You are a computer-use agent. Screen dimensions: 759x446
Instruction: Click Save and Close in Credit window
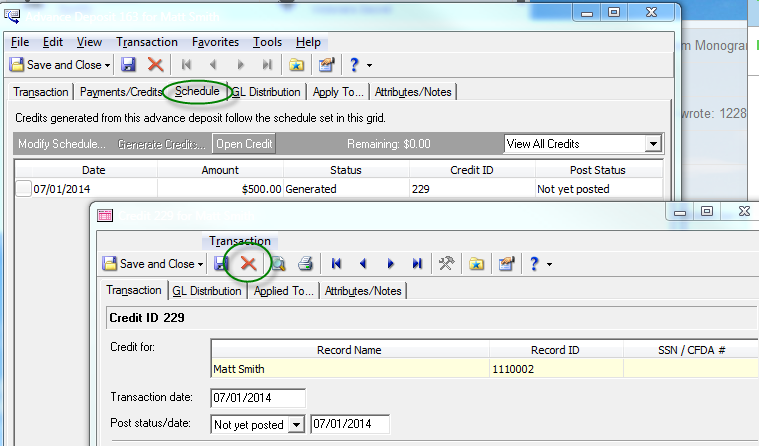point(149,263)
